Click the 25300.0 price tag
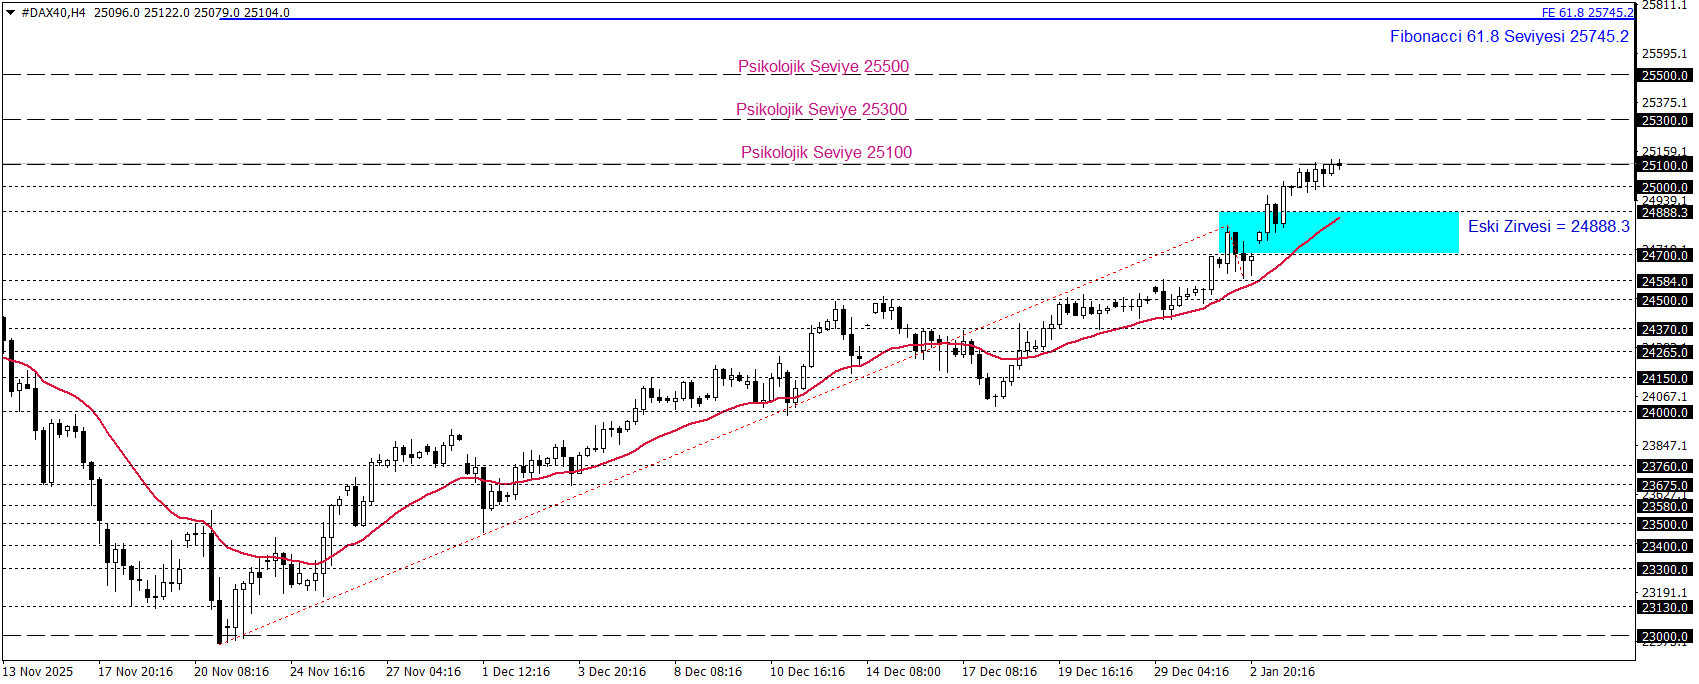 [x=1665, y=120]
